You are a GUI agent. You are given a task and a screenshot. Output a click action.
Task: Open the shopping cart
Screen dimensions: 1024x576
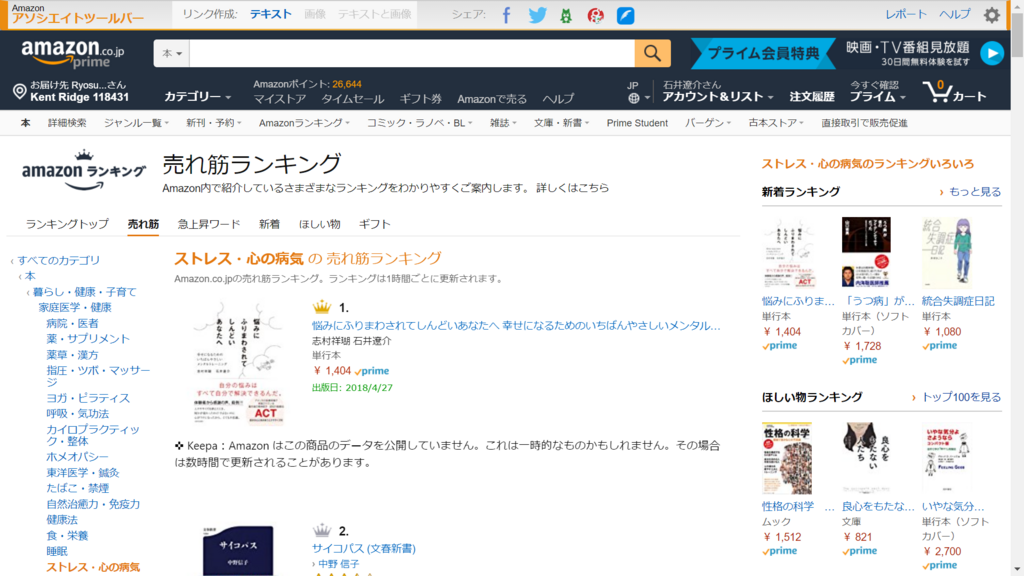[x=955, y=92]
